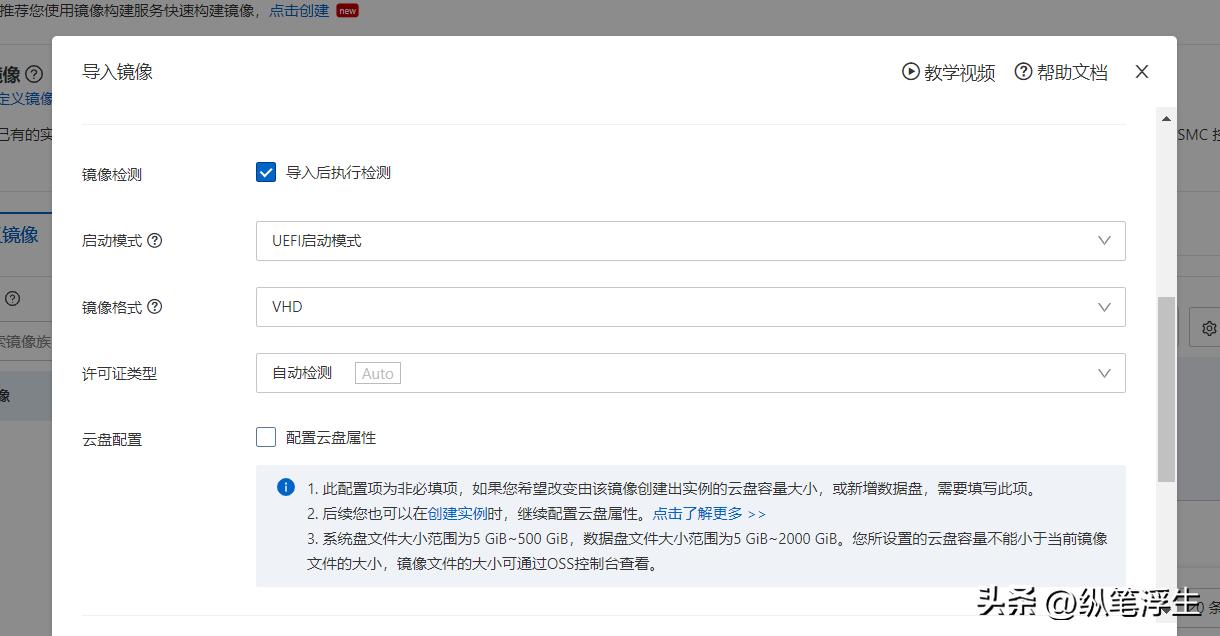Toggle the 镜像检测 checkbox off

click(265, 171)
